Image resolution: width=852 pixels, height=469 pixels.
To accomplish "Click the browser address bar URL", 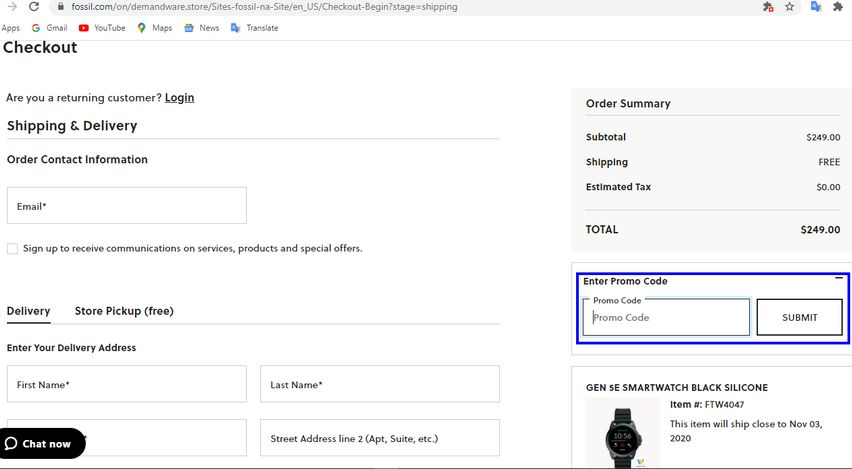I will click(264, 7).
